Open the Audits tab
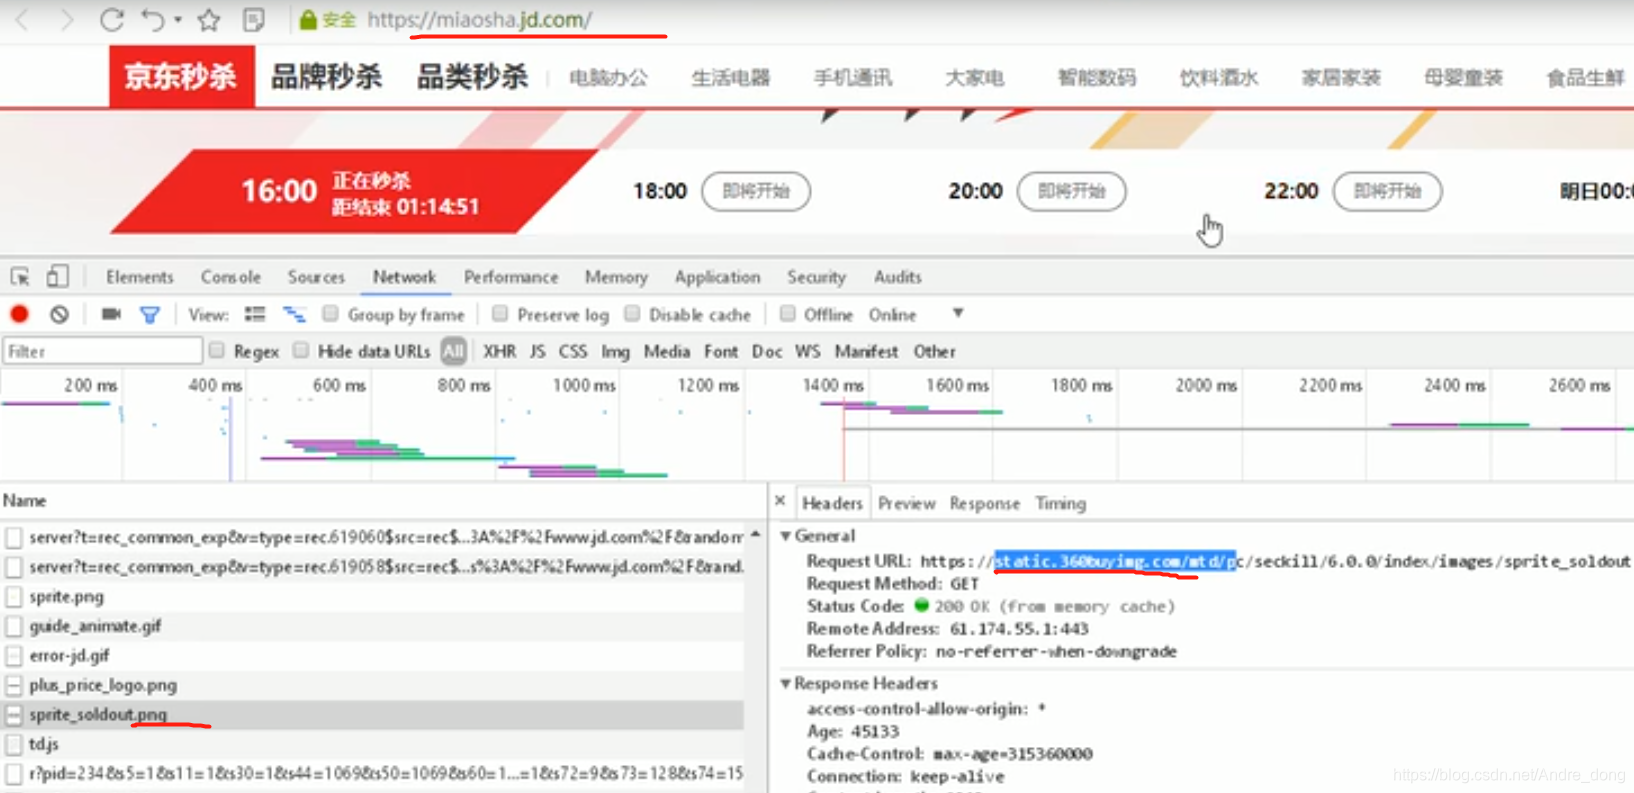Image resolution: width=1634 pixels, height=793 pixels. (897, 277)
